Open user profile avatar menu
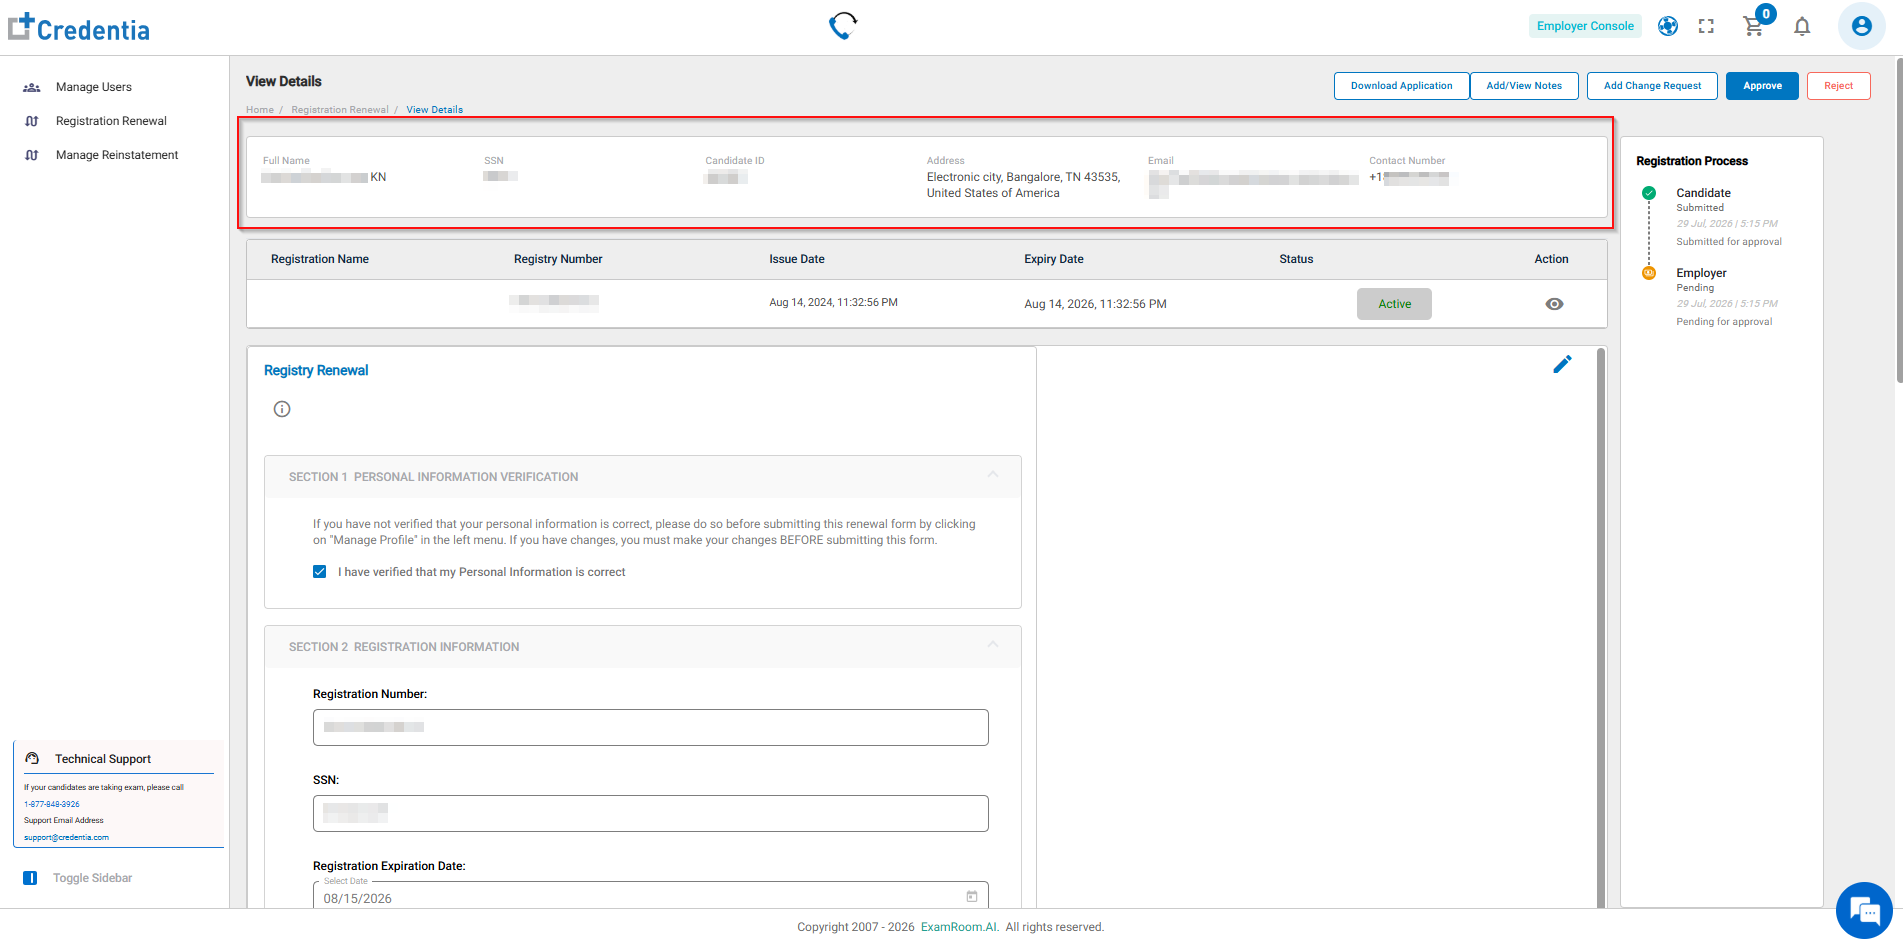The image size is (1903, 941). coord(1862,26)
